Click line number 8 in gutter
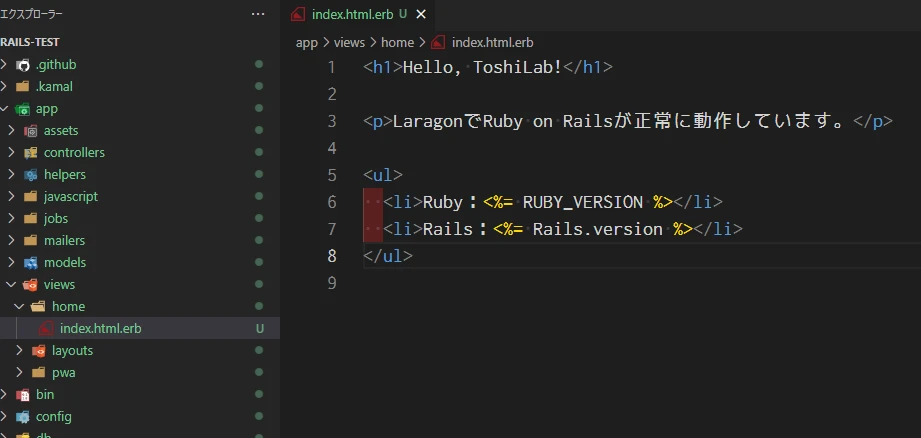The width and height of the screenshot is (921, 438). point(332,256)
